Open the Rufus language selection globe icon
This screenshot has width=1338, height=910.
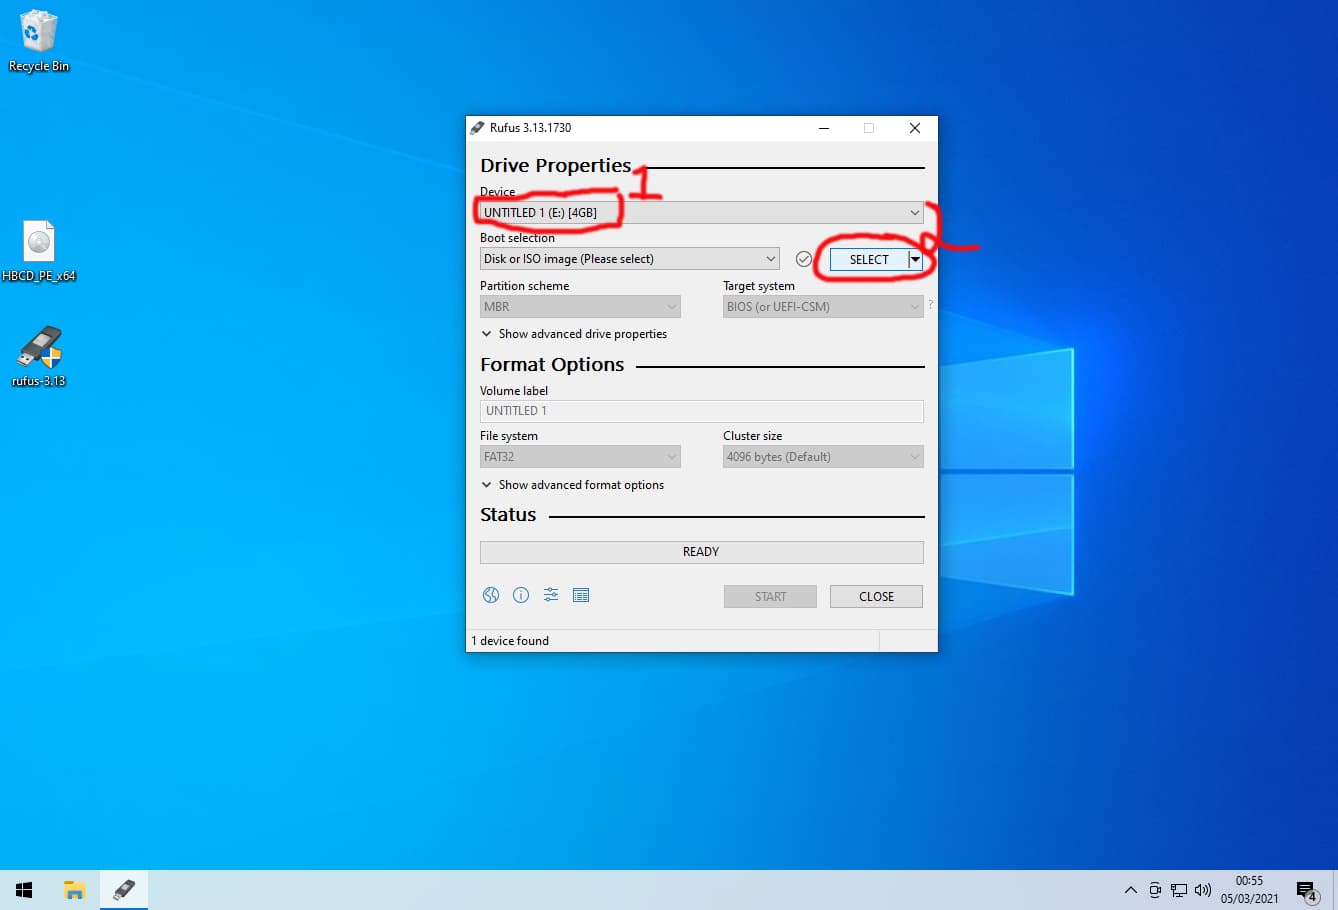(491, 595)
